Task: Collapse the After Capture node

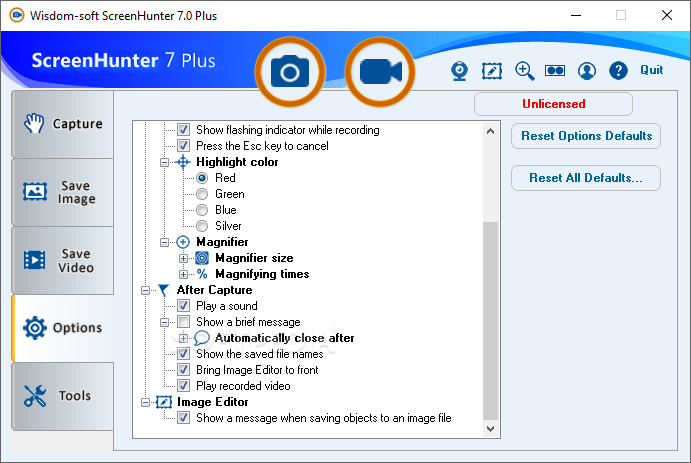Action: tap(145, 290)
